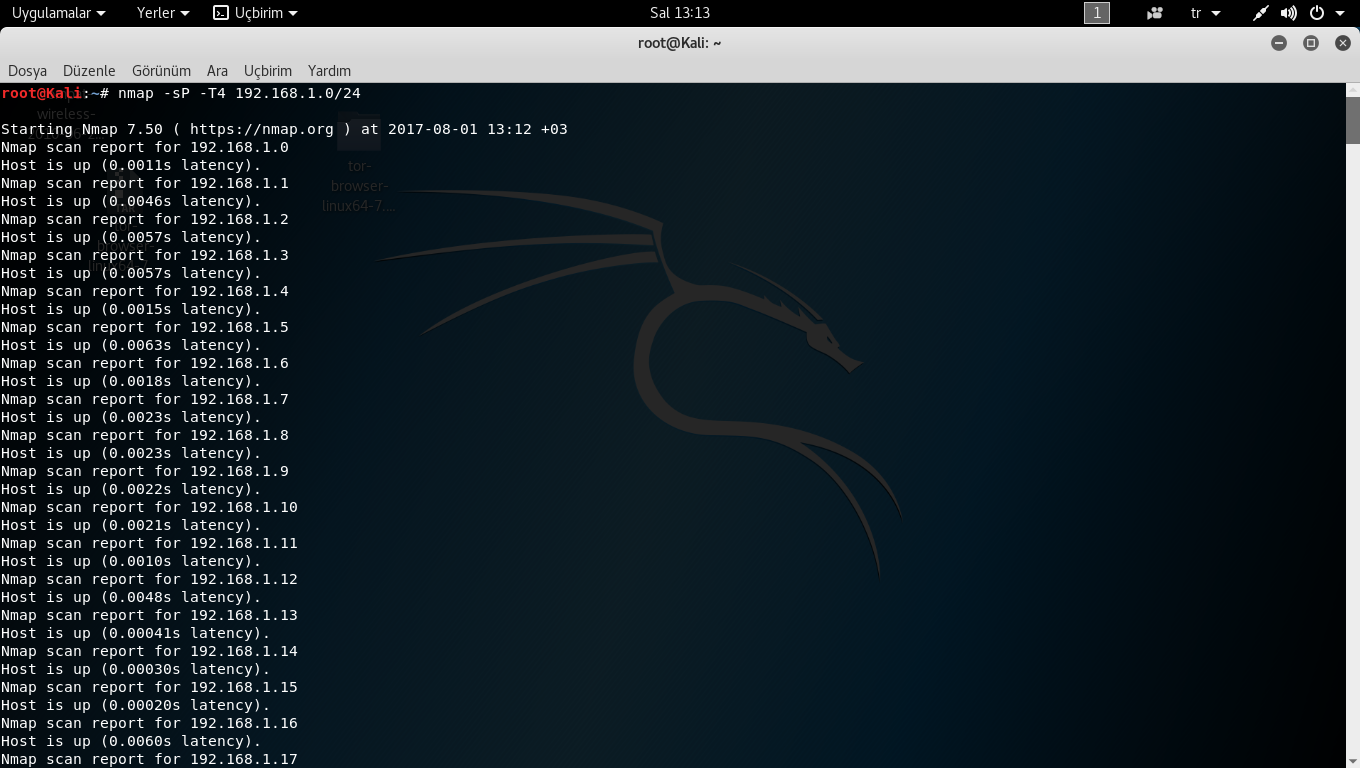Click the '0.0018s latency' host line

(131, 381)
